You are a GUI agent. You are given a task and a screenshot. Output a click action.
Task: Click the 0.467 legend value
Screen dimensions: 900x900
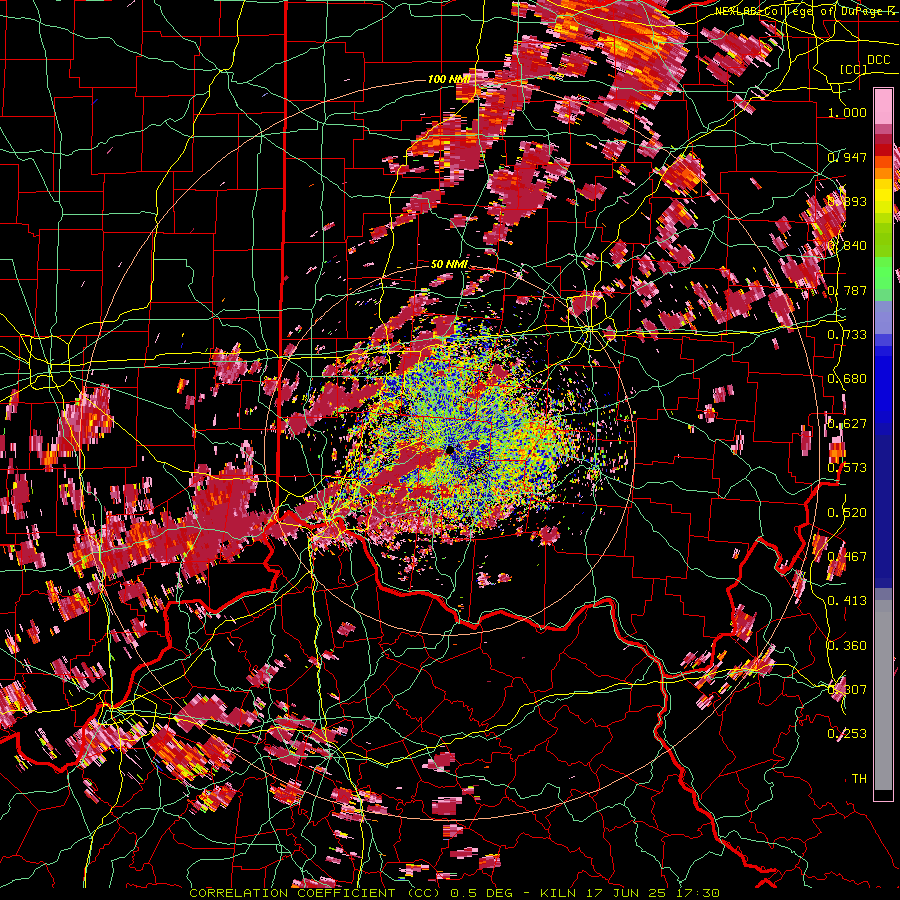(x=847, y=557)
